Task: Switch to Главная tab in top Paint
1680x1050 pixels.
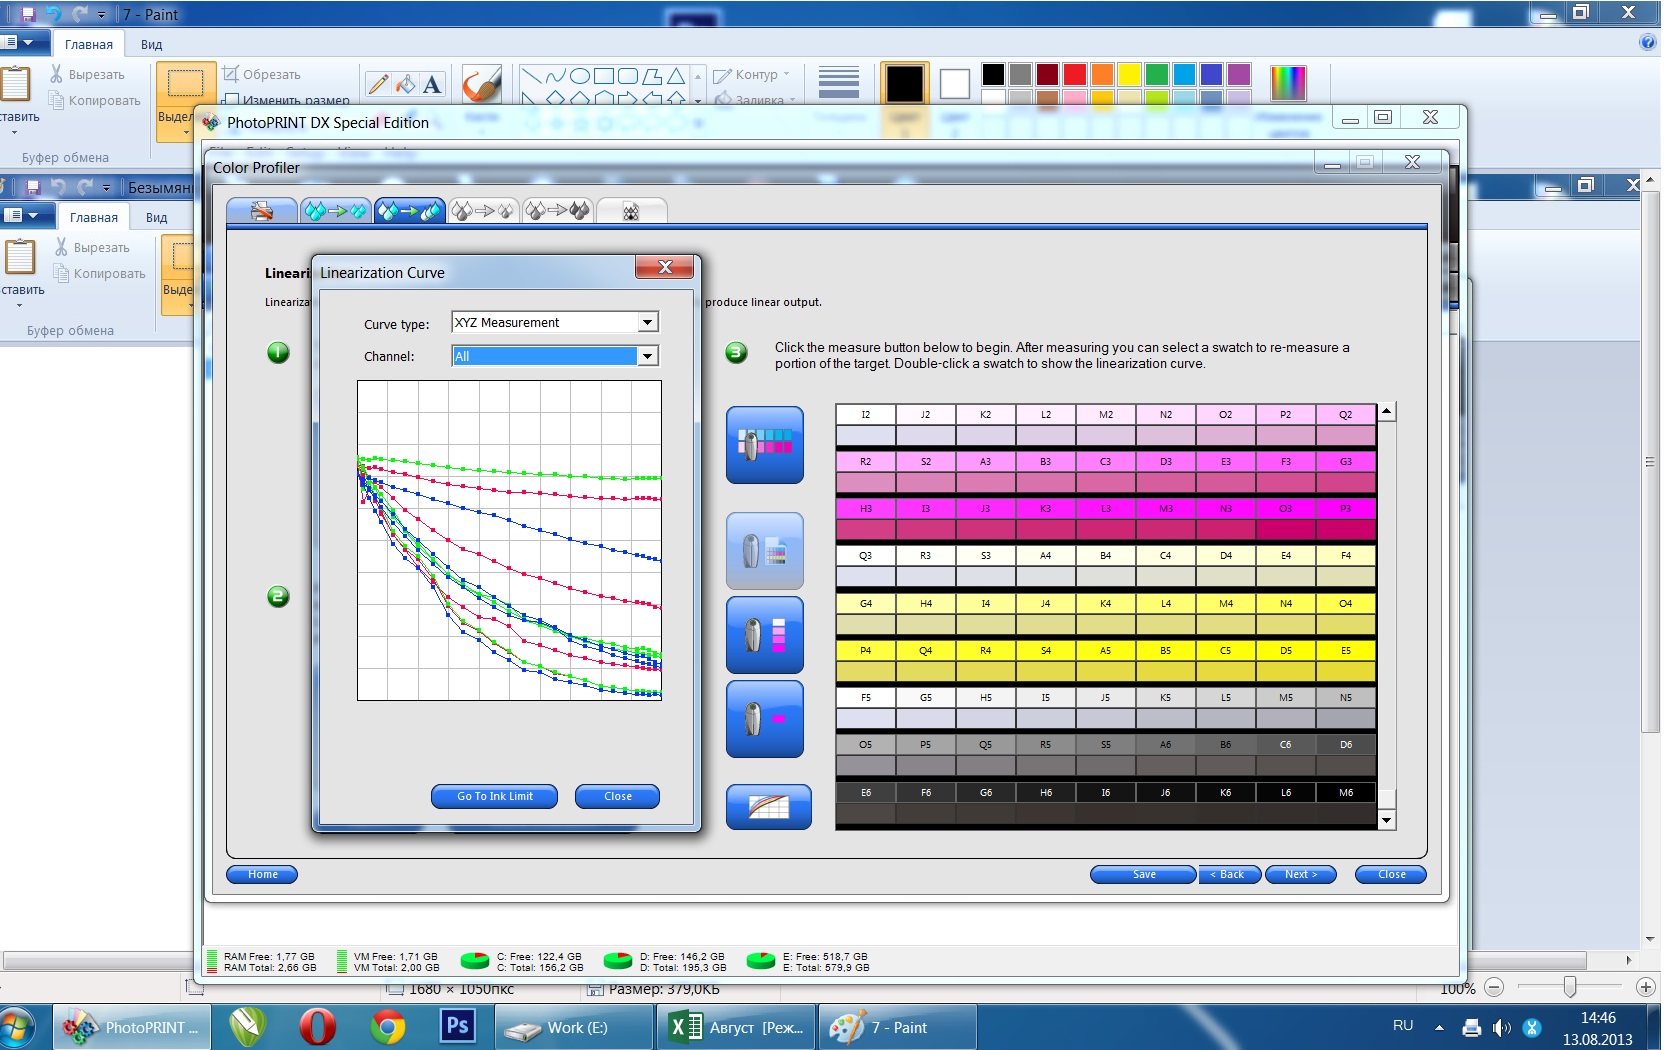Action: point(89,44)
